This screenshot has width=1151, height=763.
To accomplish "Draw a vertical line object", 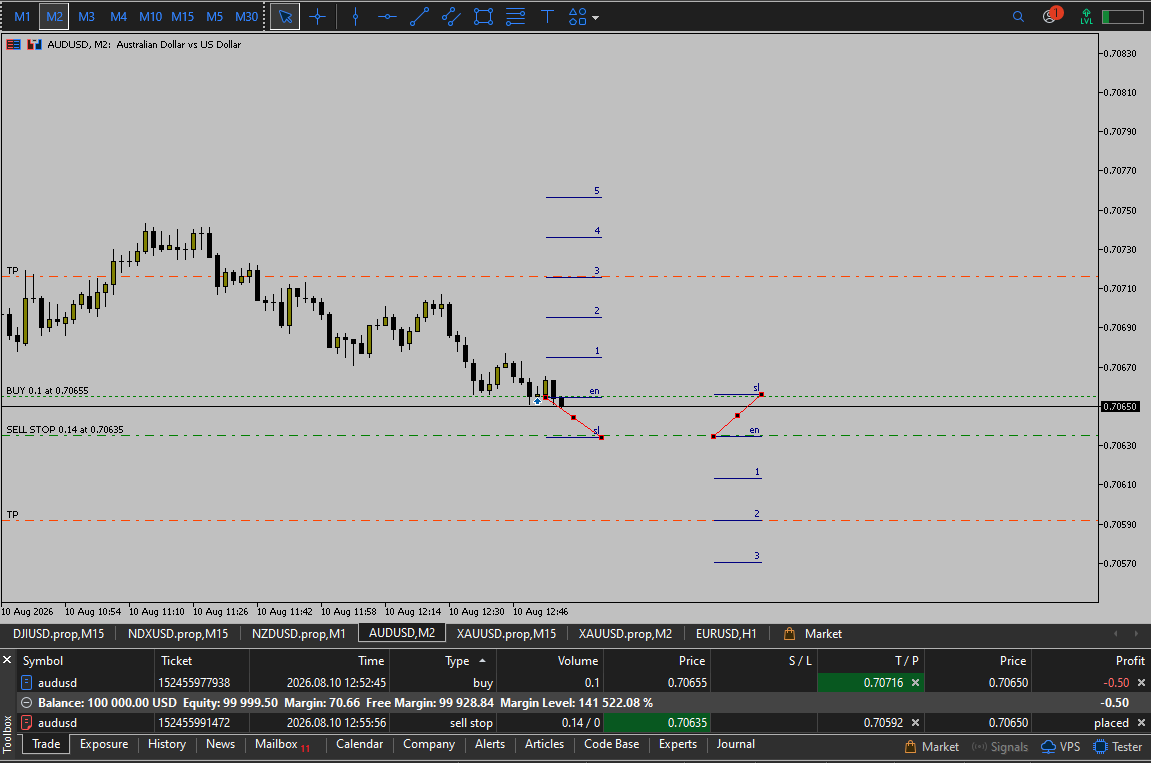I will point(355,16).
